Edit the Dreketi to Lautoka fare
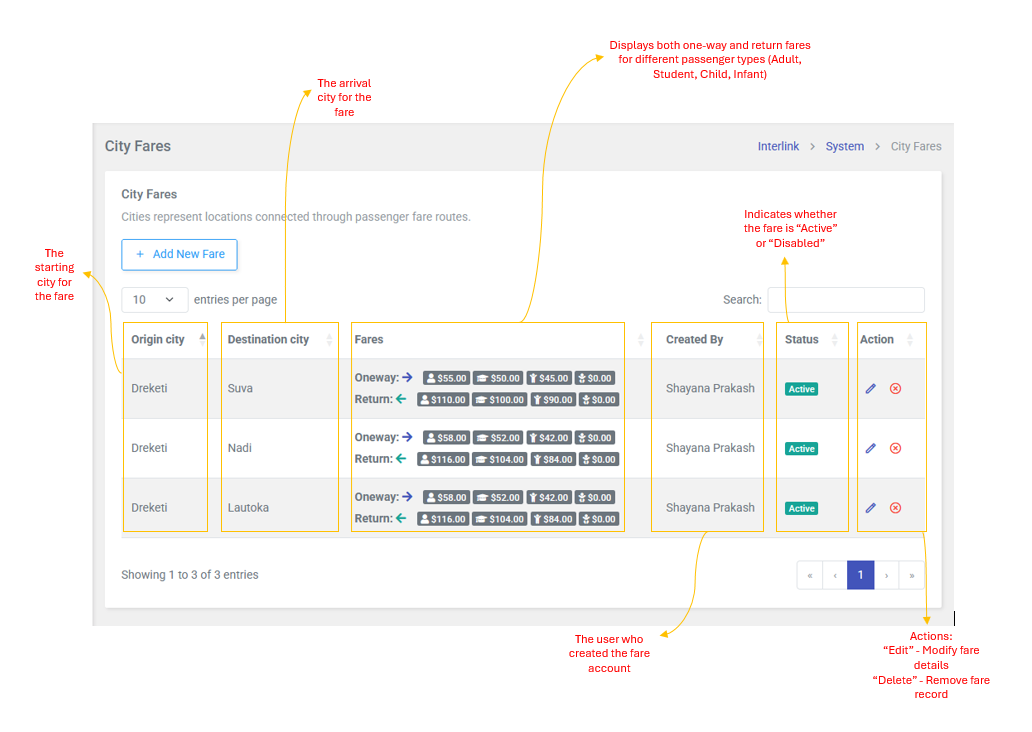1032x732 pixels. click(x=870, y=508)
